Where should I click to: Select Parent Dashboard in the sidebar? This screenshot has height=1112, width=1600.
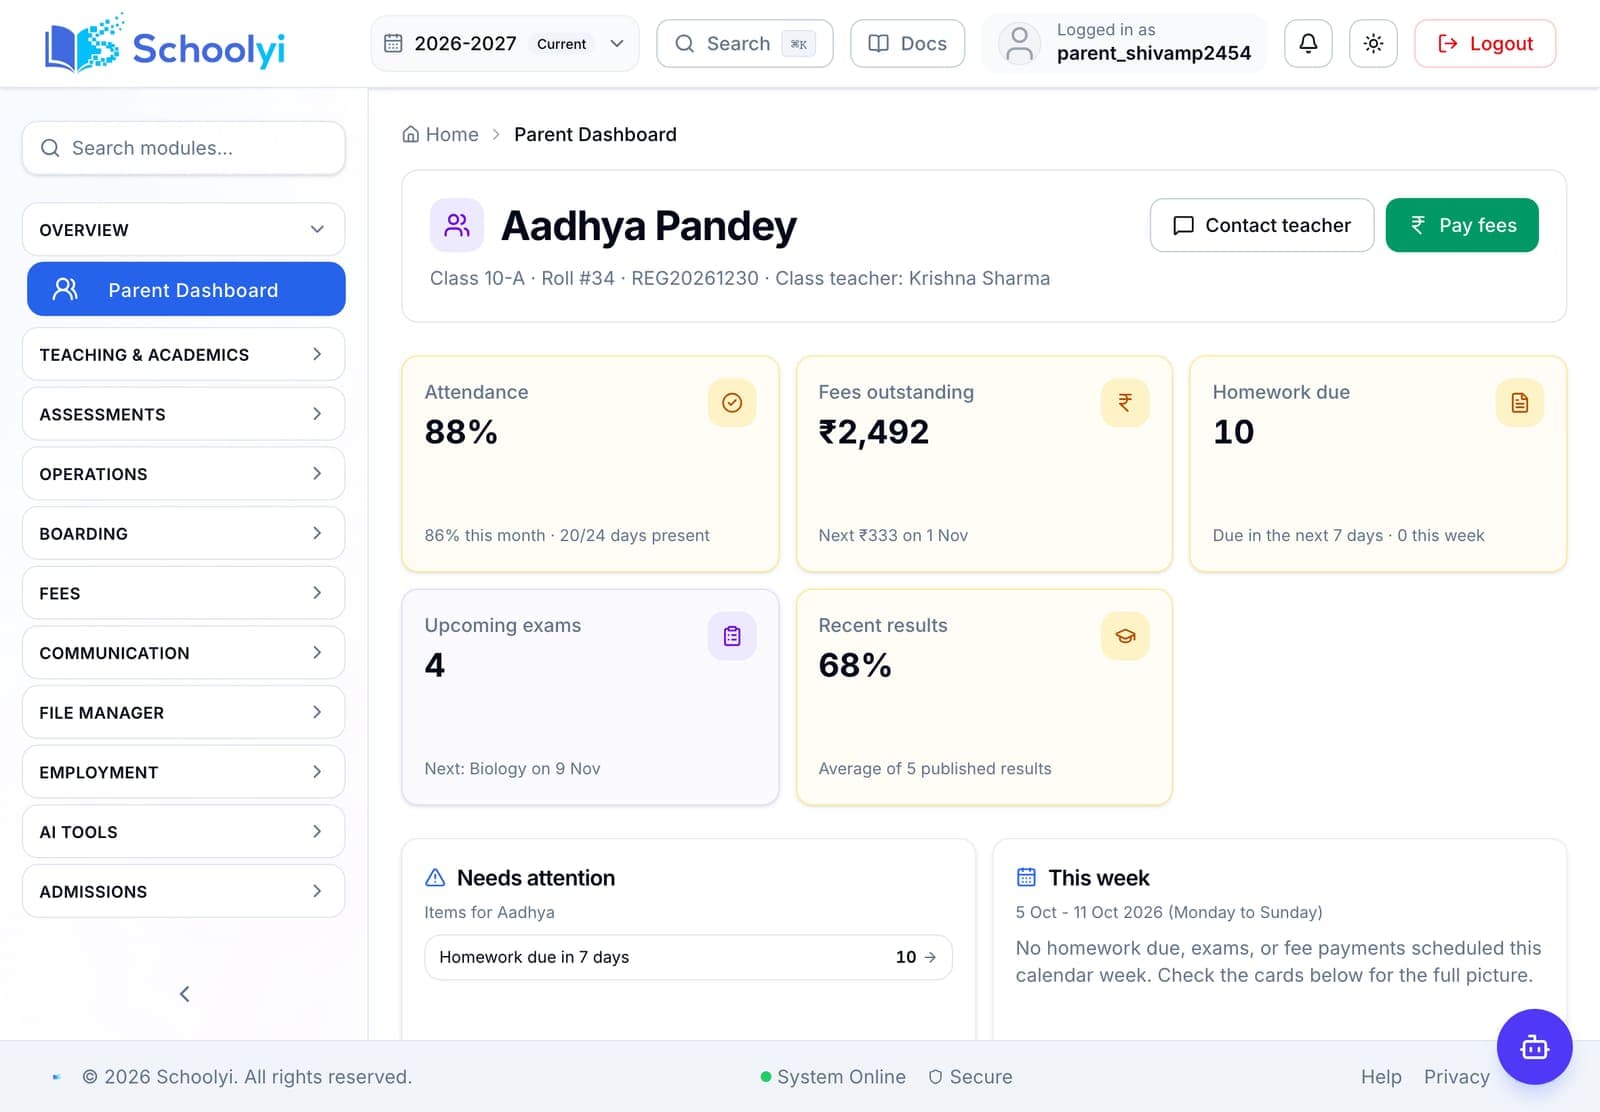point(186,289)
